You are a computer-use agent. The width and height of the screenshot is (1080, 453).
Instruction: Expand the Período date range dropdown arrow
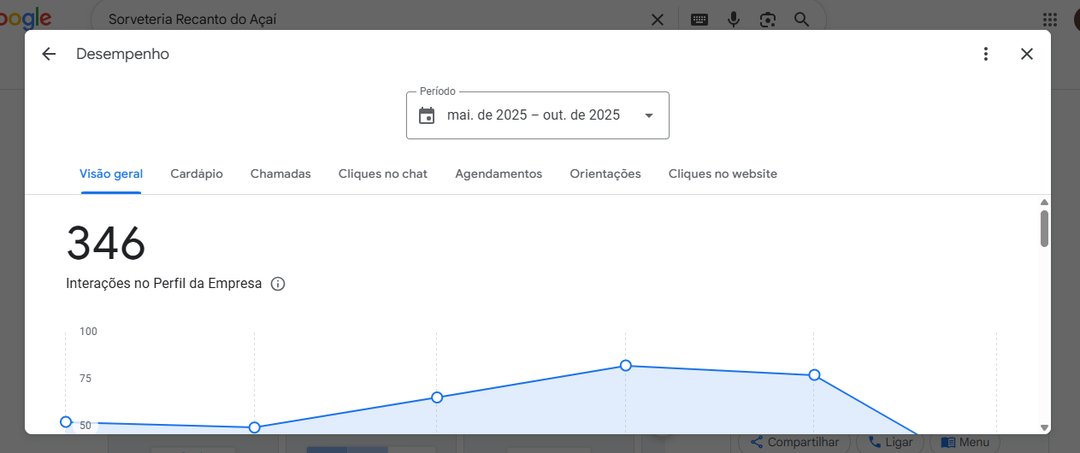tap(648, 115)
